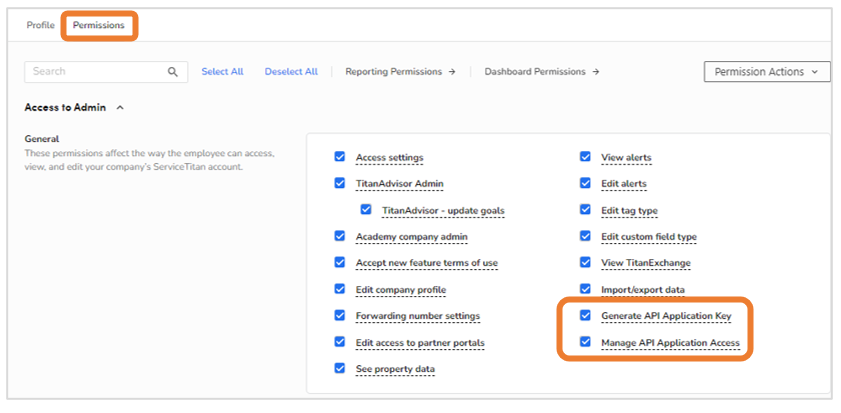Click the Reporting Permissions arrow icon
Image resolution: width=841 pixels, height=413 pixels.
pos(452,72)
